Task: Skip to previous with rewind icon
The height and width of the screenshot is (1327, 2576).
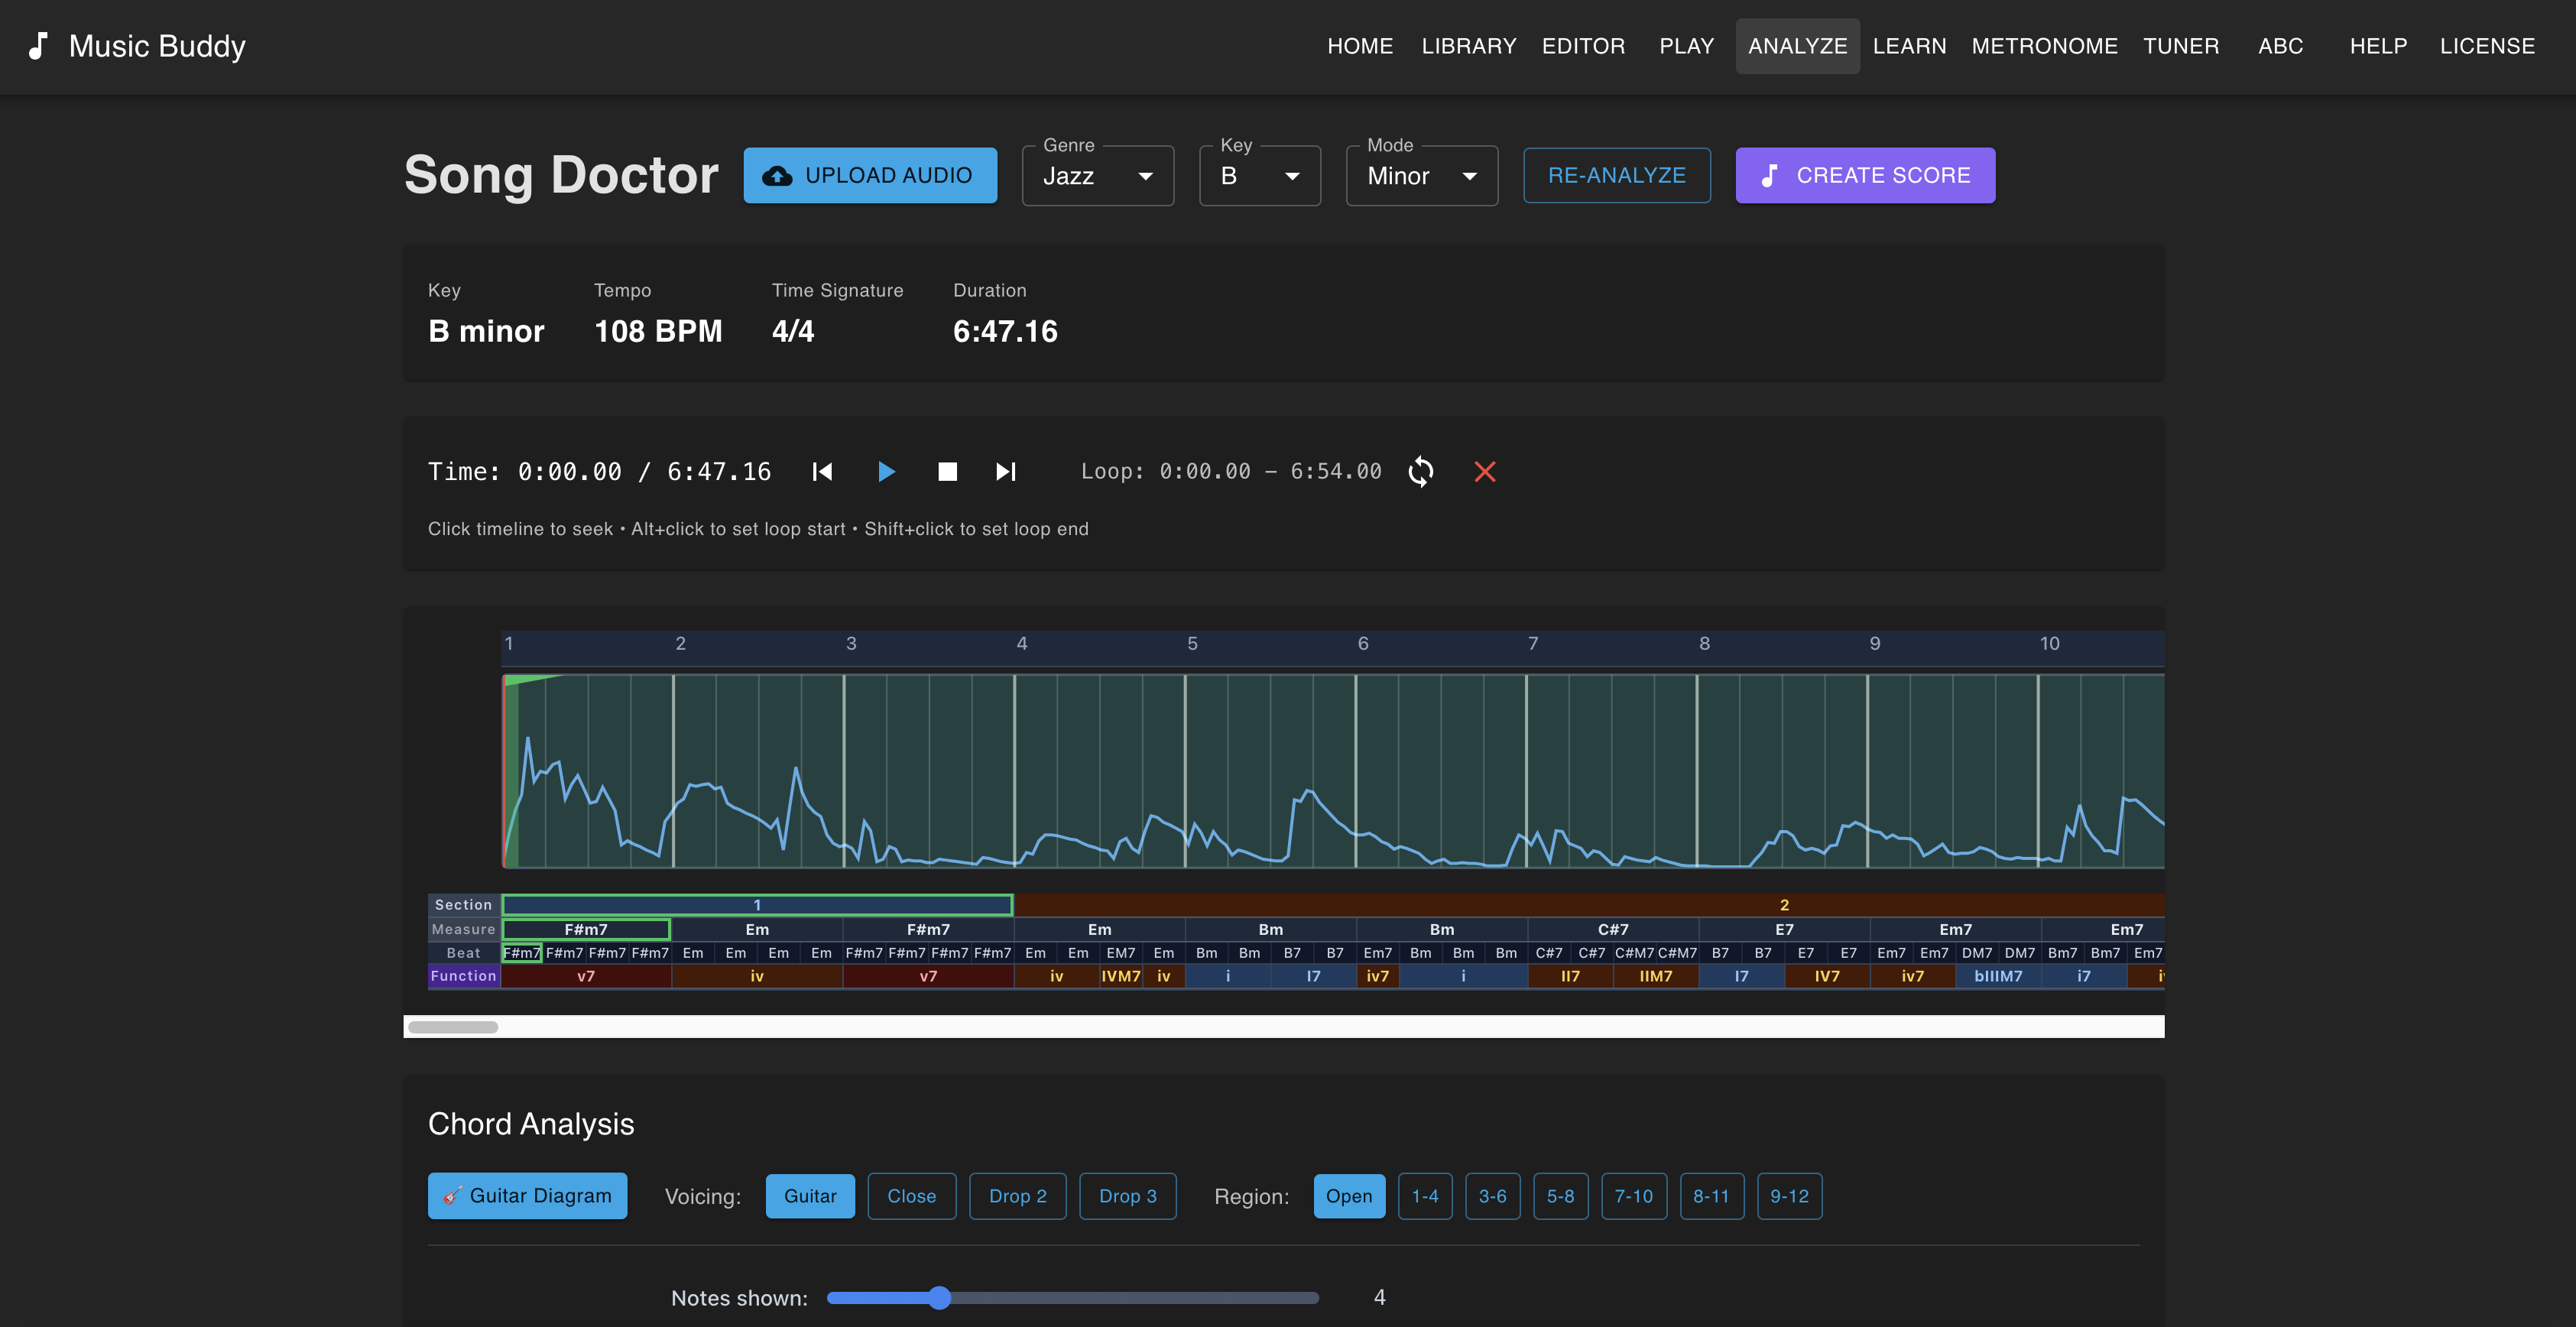Action: pos(822,471)
